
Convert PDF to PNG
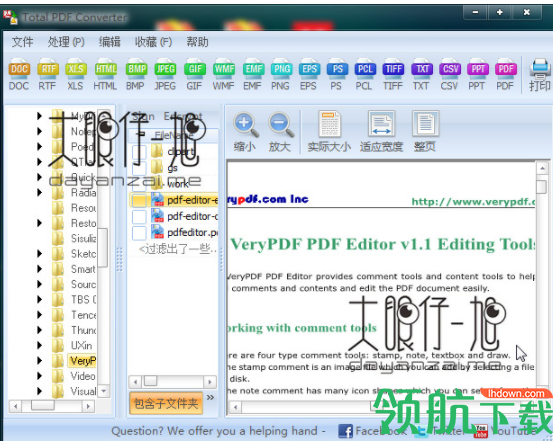[281, 75]
